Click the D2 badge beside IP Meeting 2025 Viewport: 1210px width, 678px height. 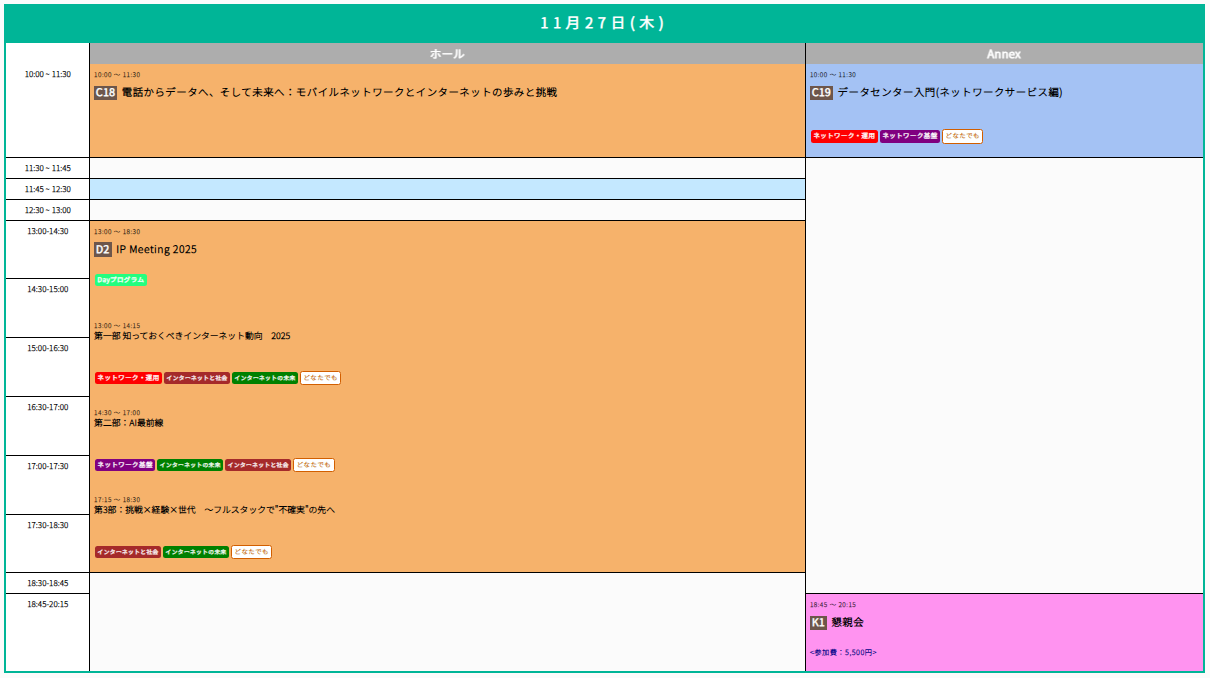click(x=102, y=250)
